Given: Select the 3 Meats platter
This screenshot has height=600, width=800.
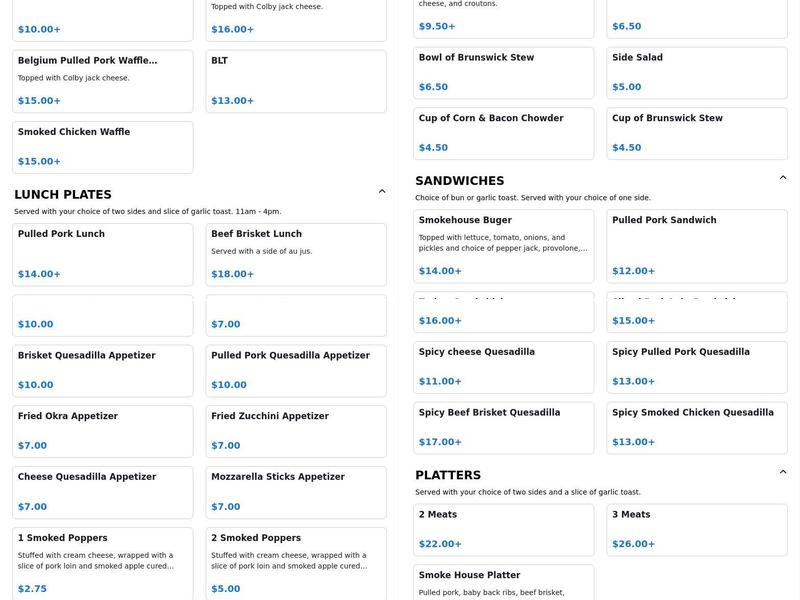Looking at the screenshot, I should pos(697,530).
